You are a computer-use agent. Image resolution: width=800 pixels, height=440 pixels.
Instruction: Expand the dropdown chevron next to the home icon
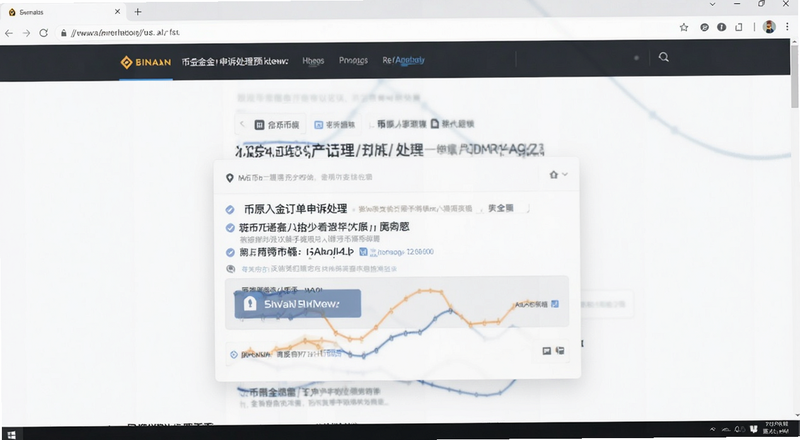565,175
